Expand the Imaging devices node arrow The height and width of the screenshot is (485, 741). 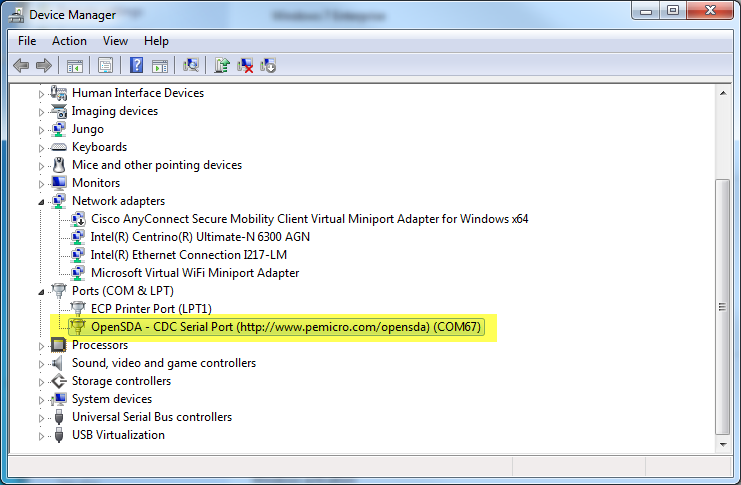[41, 112]
